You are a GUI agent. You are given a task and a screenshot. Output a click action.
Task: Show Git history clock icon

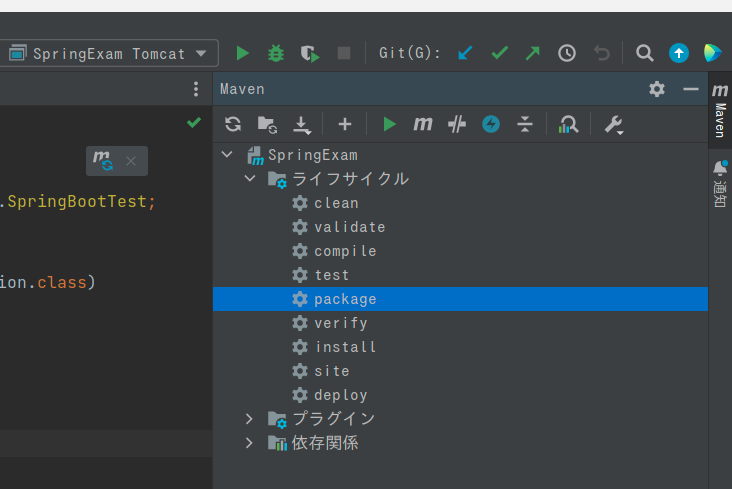click(x=567, y=53)
